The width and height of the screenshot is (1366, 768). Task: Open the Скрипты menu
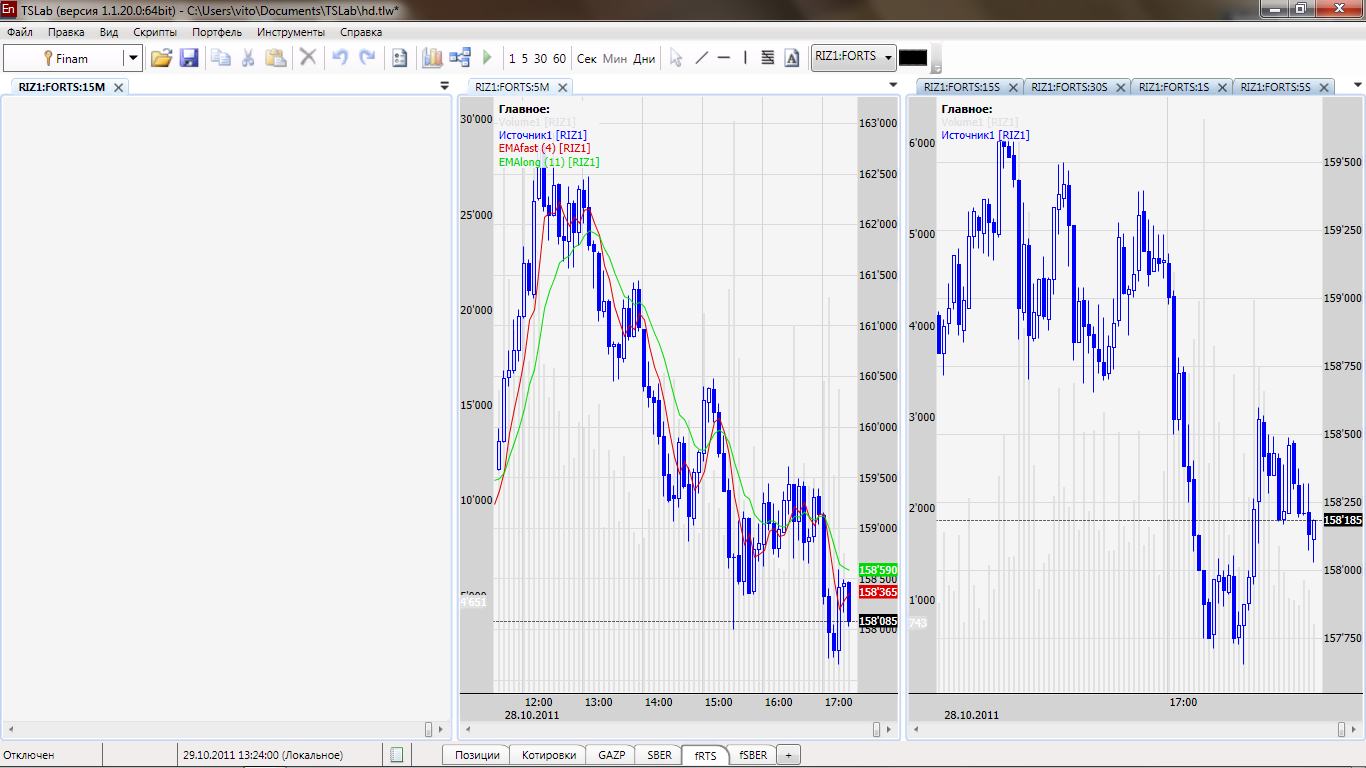point(155,32)
